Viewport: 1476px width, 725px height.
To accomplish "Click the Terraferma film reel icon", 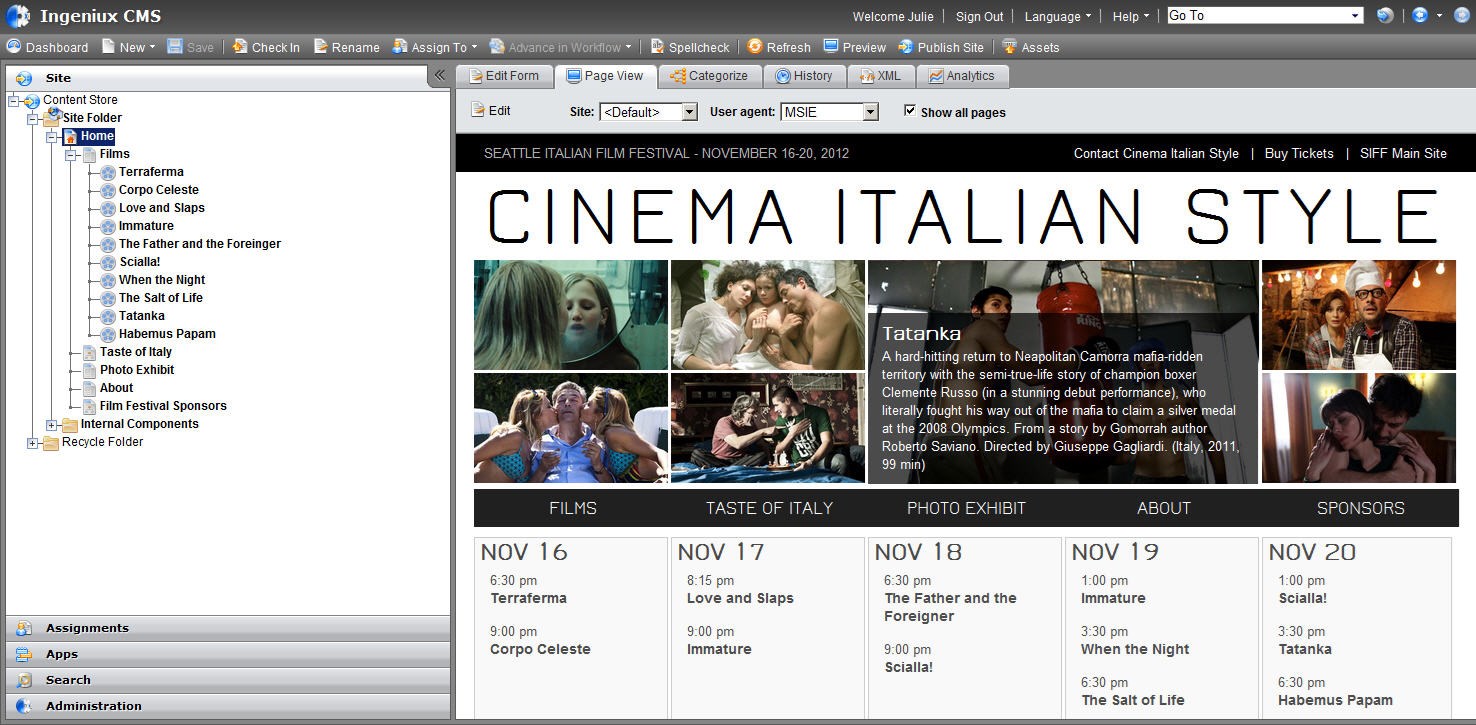I will pyautogui.click(x=108, y=172).
